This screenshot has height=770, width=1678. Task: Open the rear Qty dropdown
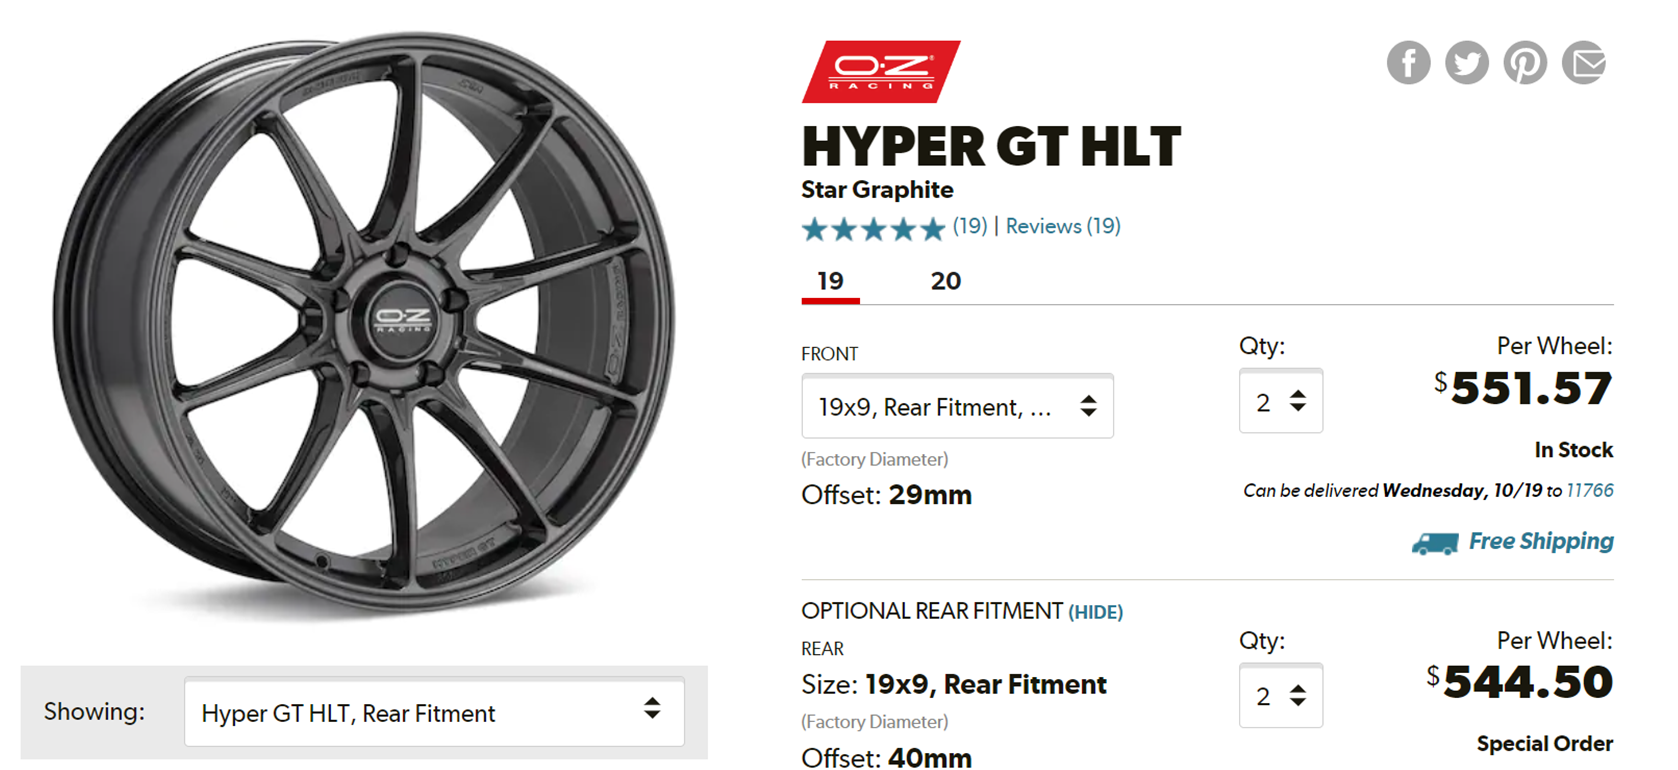[x=1280, y=696]
